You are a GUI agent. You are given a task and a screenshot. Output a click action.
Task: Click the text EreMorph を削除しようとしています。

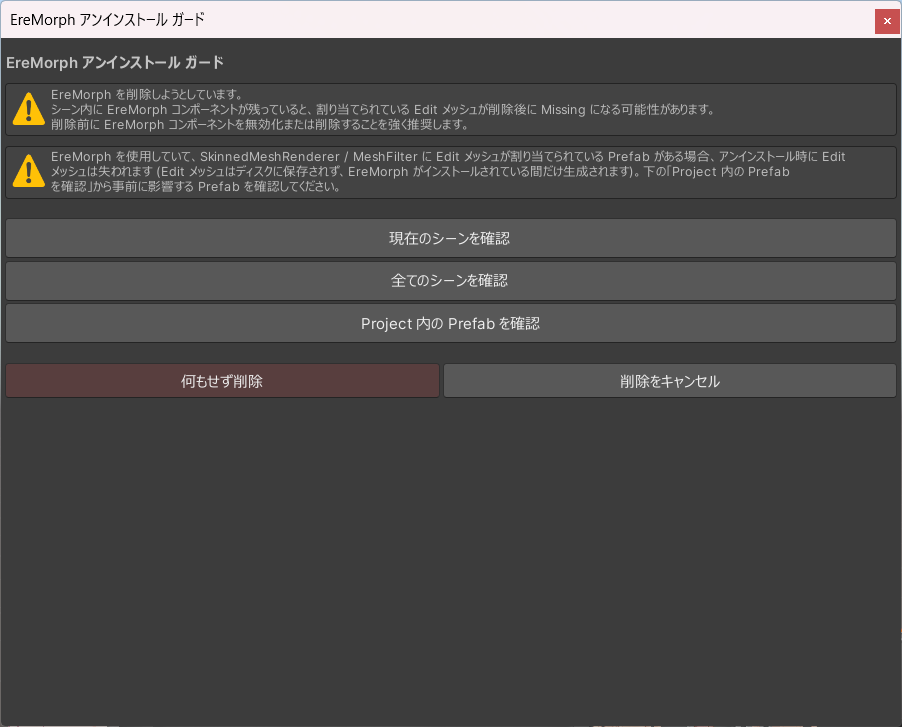click(x=147, y=94)
